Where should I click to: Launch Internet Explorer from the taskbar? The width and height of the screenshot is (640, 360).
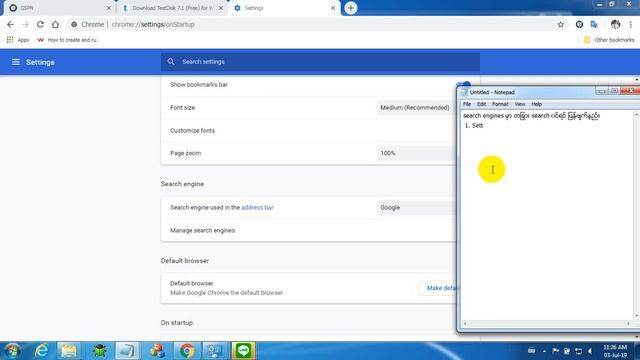41,351
